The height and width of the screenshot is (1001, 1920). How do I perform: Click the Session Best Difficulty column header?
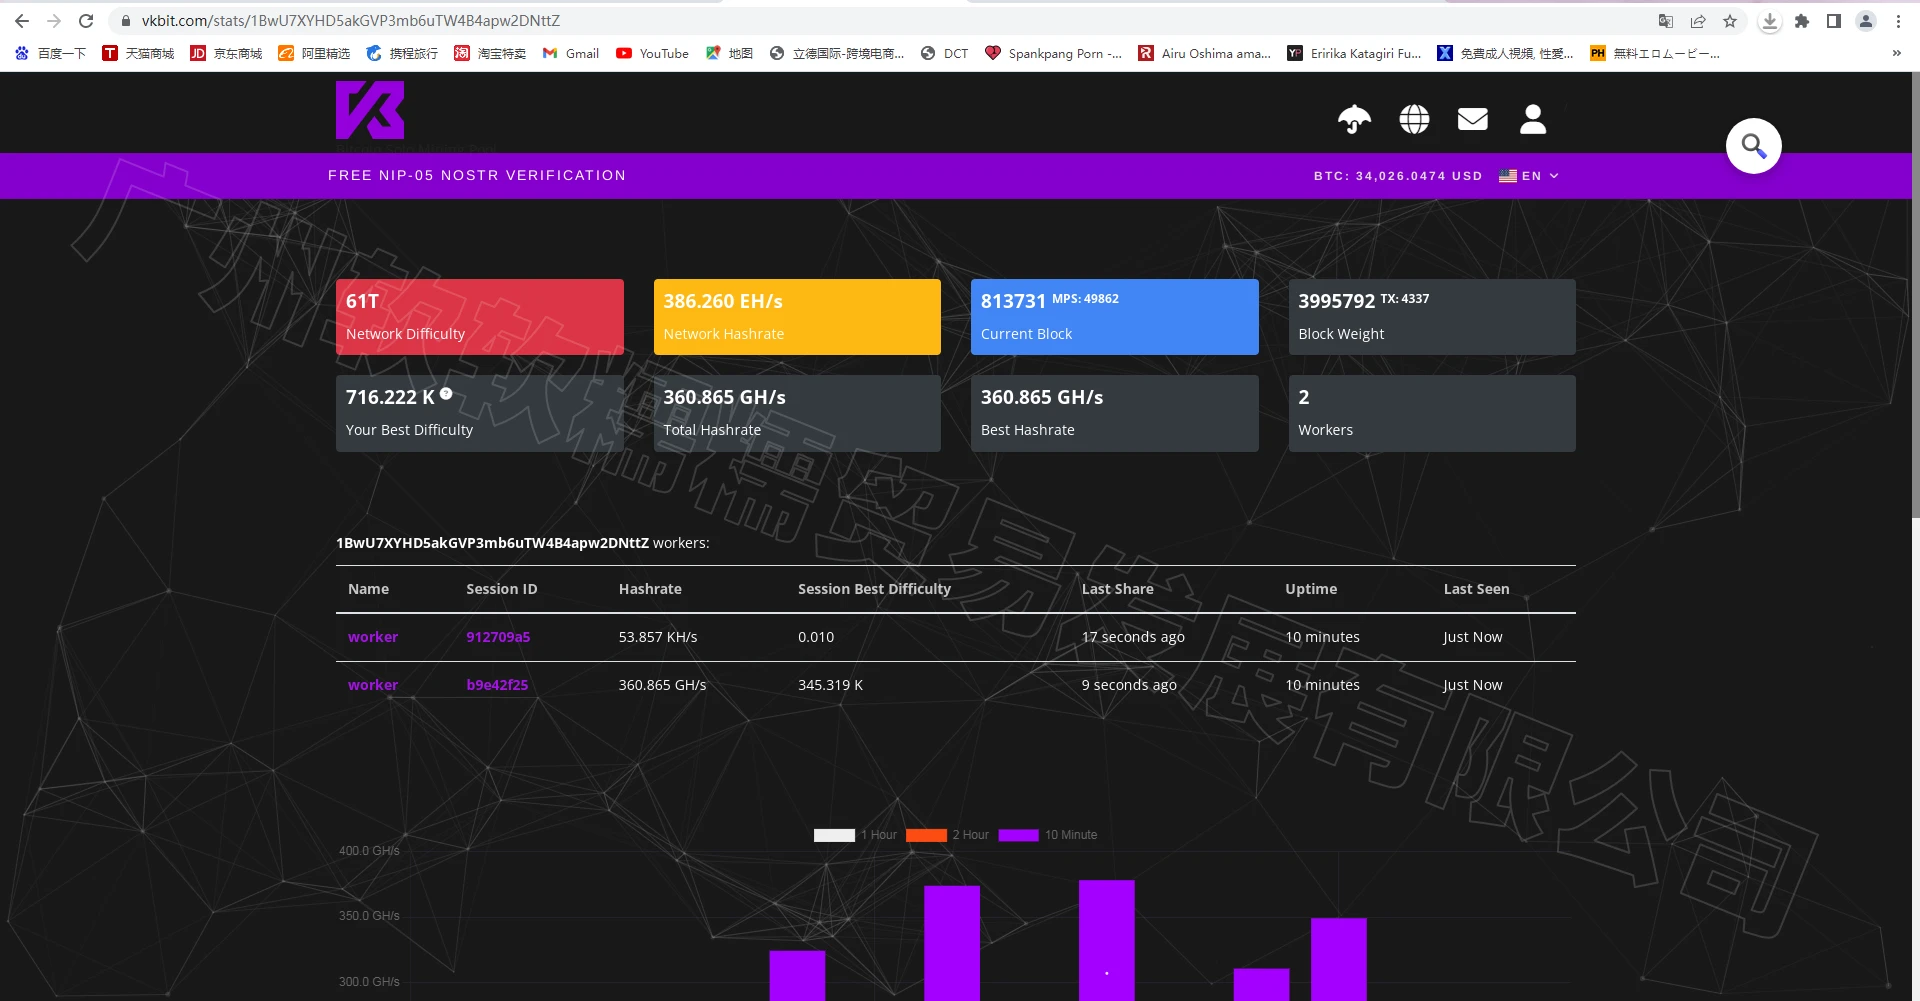coord(874,589)
